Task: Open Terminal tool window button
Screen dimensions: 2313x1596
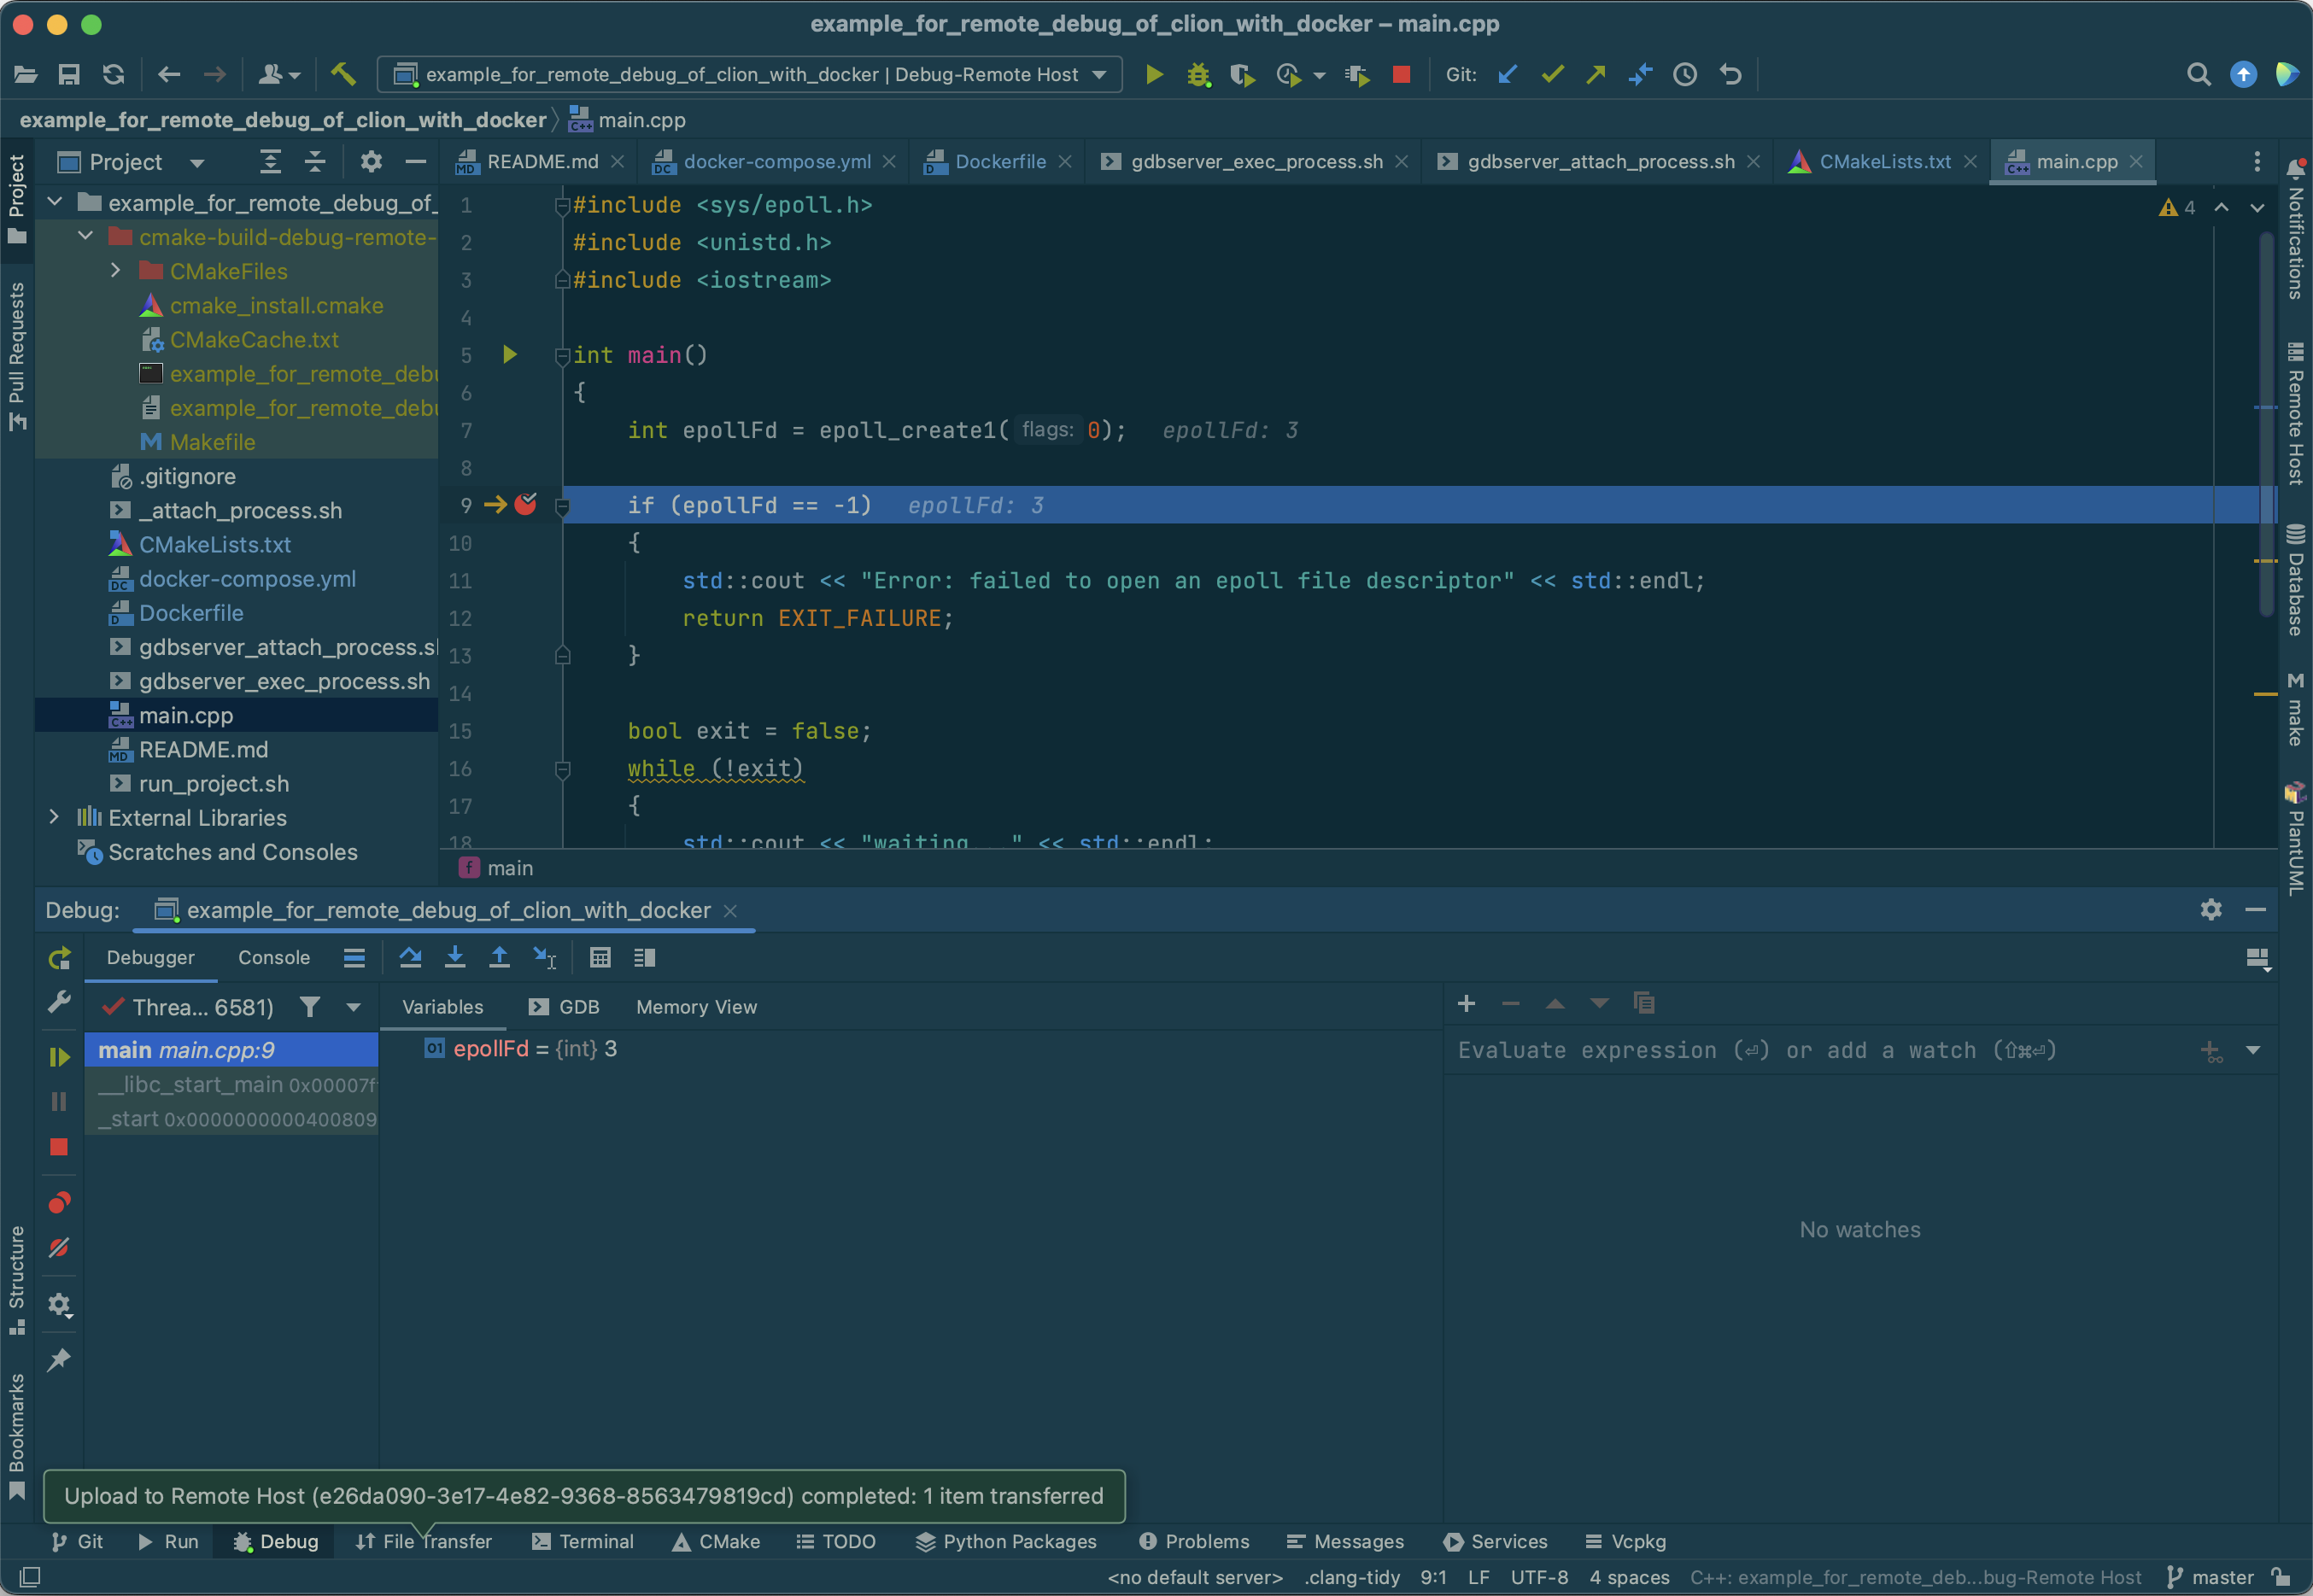Action: click(583, 1541)
